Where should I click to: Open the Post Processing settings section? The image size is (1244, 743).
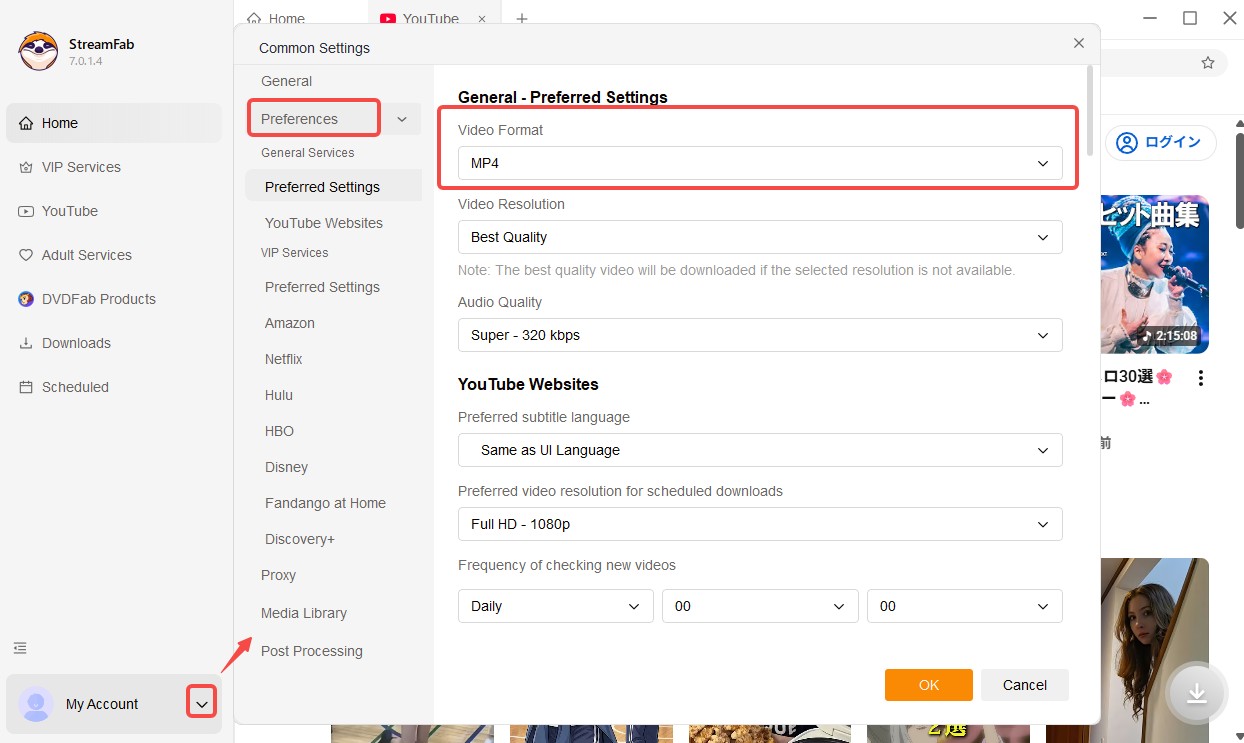(311, 651)
